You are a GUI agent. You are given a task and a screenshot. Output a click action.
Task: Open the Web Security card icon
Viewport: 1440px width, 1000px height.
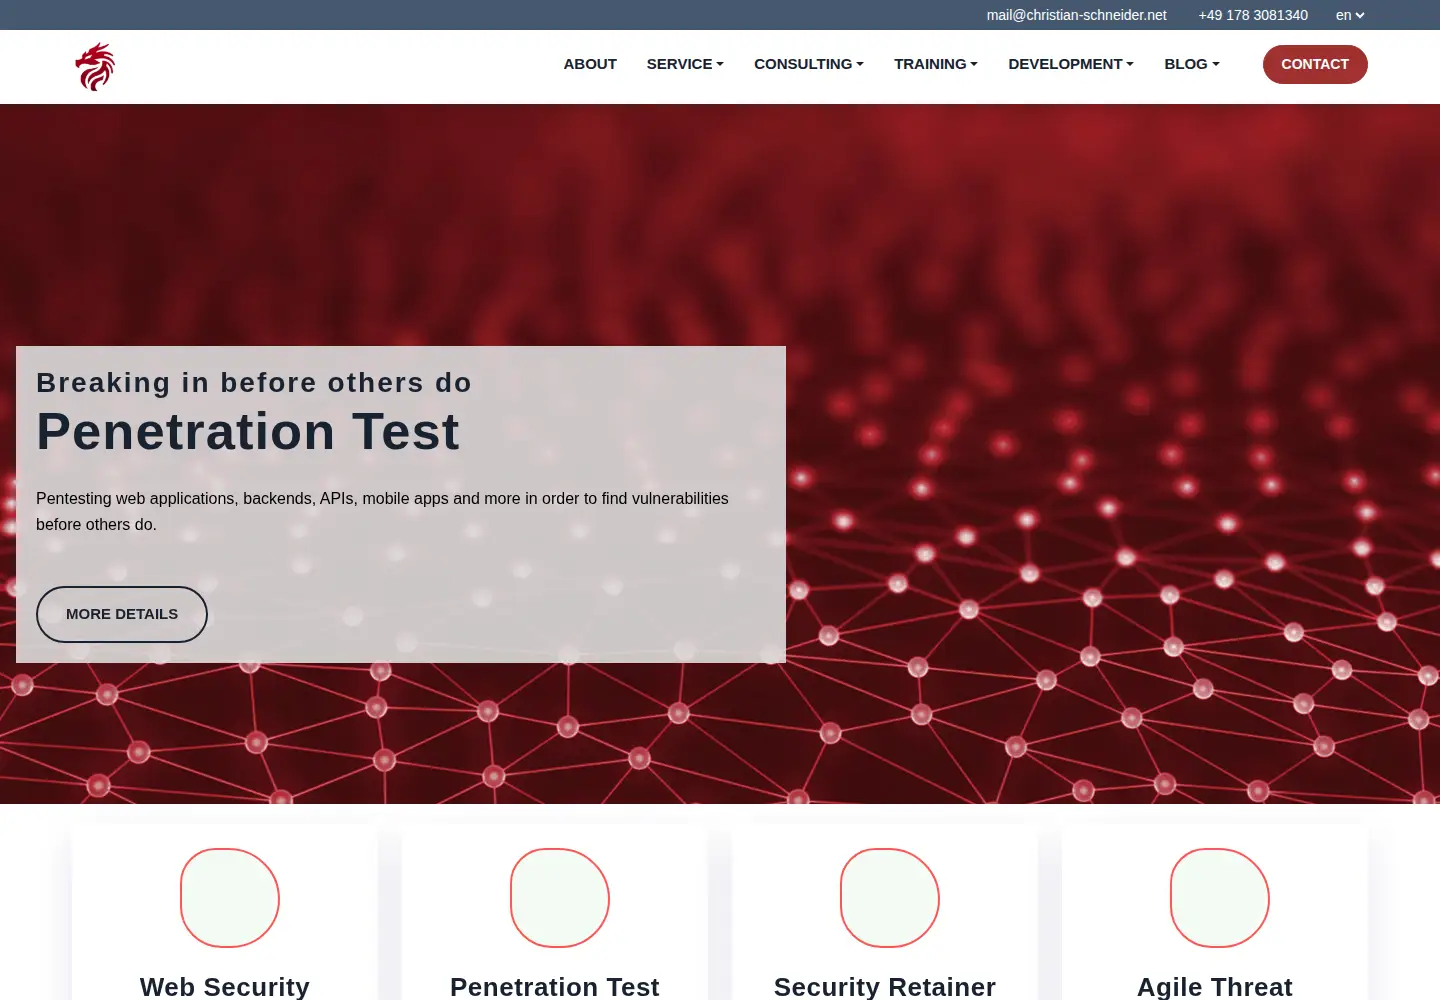click(x=230, y=898)
